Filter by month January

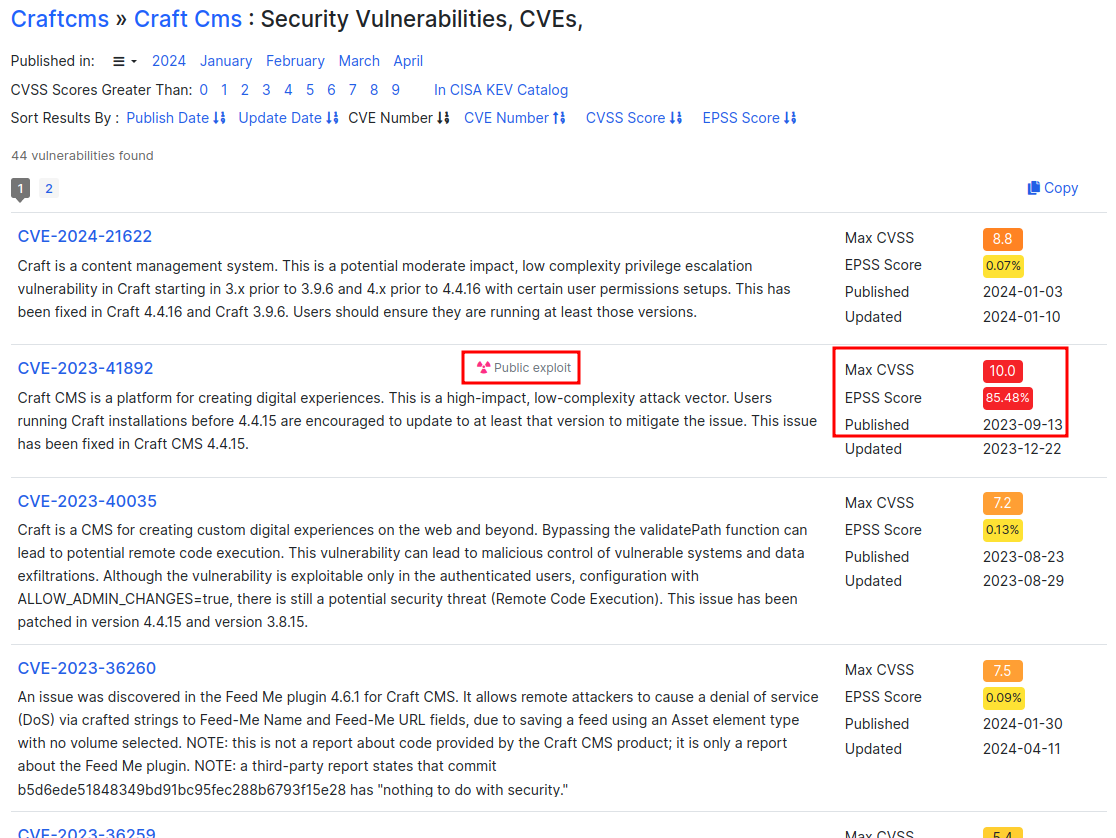226,61
